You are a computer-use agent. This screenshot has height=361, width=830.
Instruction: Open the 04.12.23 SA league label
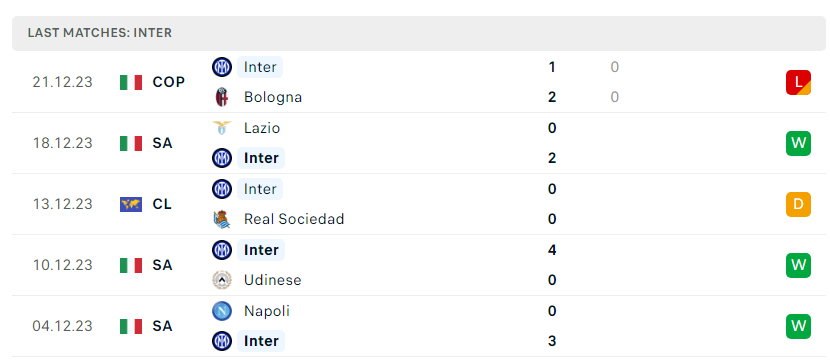pos(162,326)
